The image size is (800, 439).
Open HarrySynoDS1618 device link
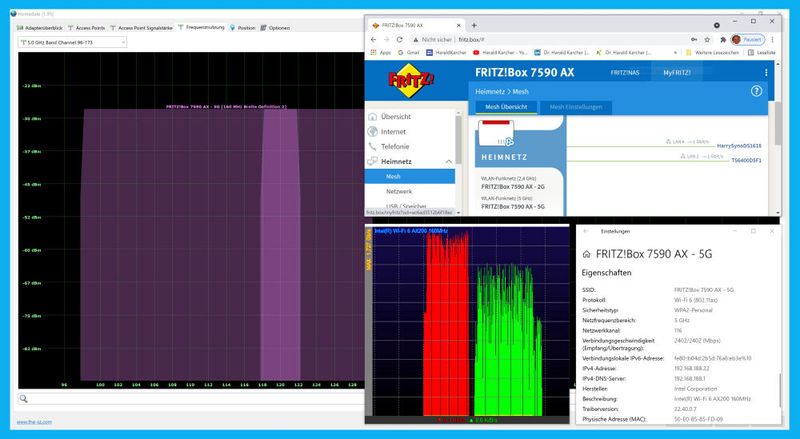(738, 146)
